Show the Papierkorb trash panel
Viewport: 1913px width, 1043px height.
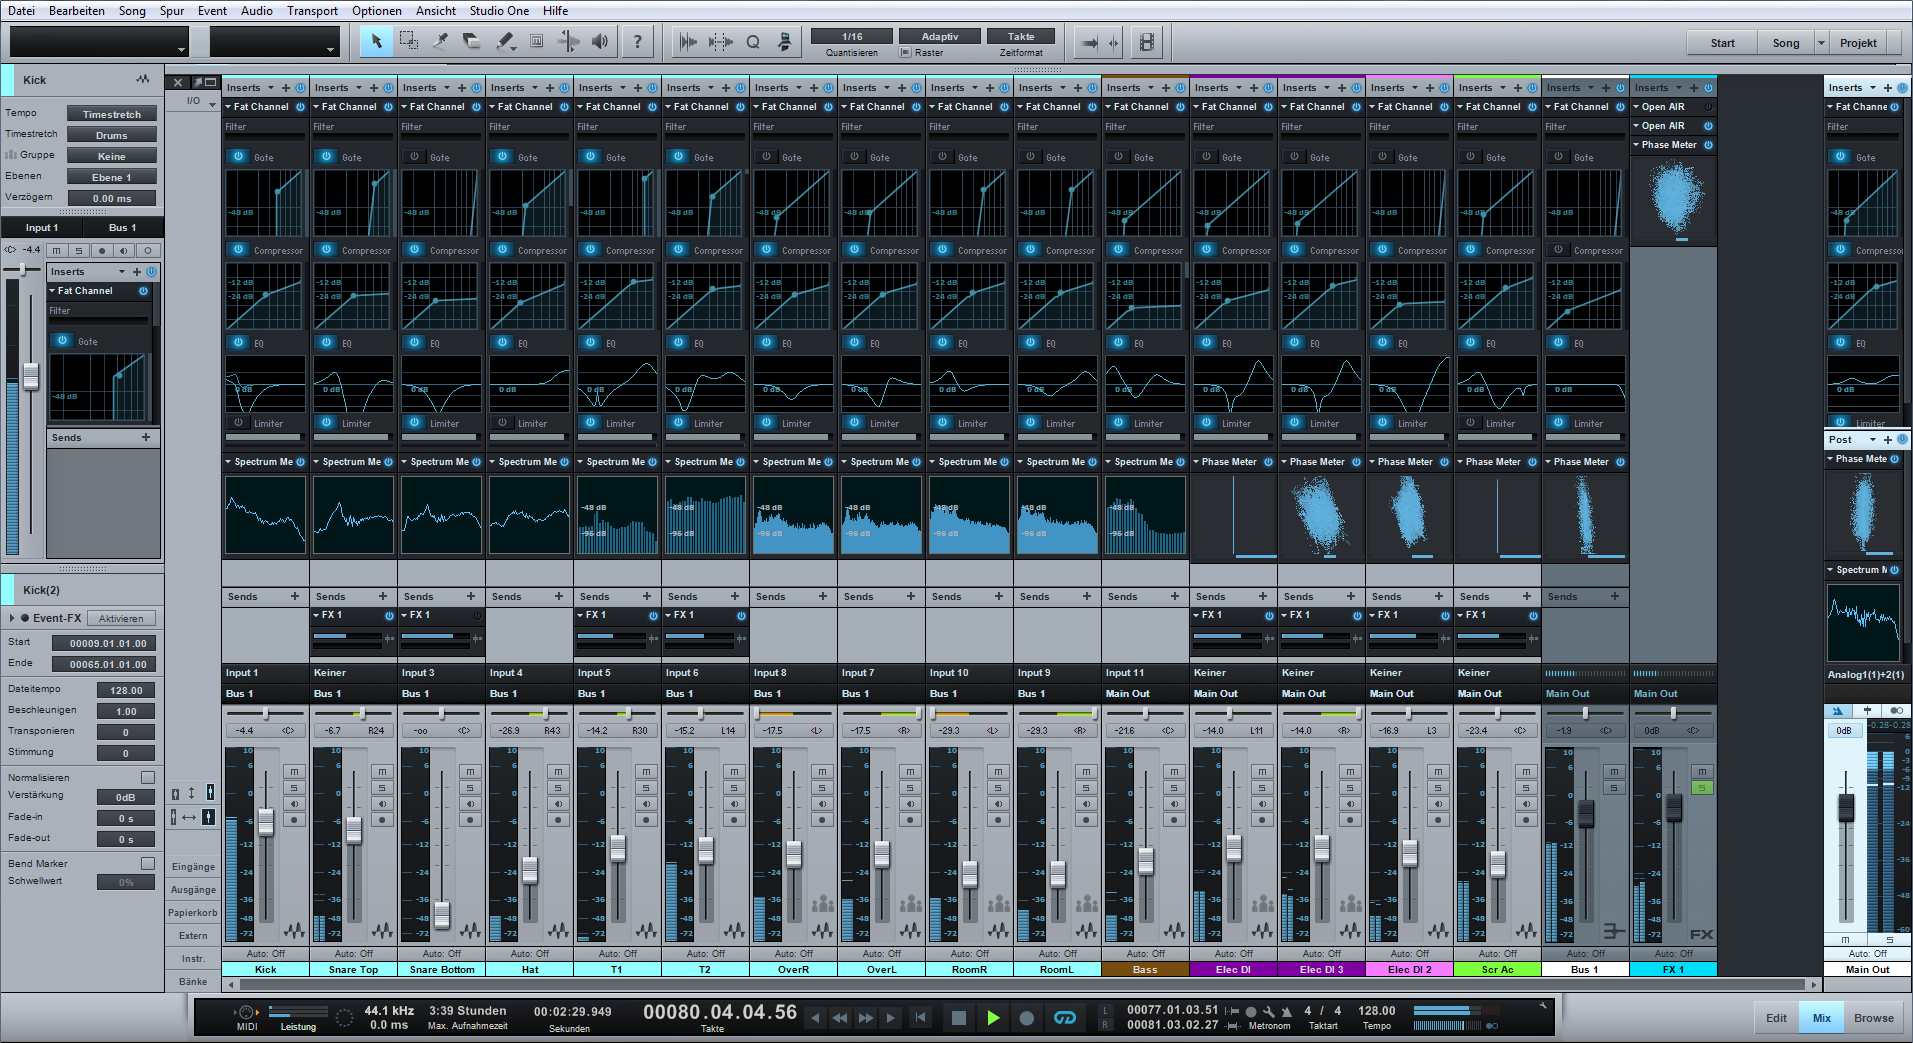point(193,912)
